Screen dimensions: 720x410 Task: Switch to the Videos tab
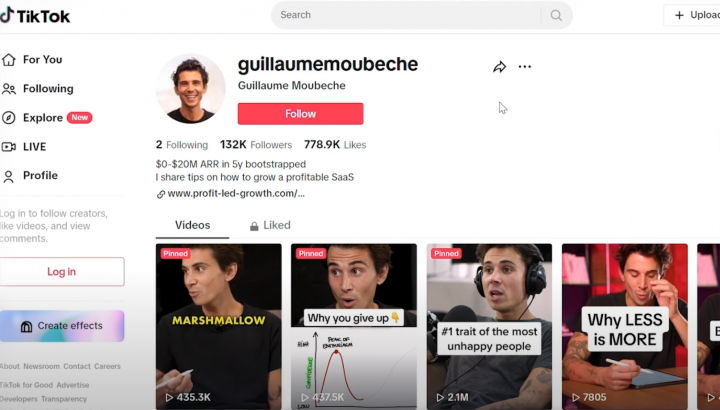(192, 225)
